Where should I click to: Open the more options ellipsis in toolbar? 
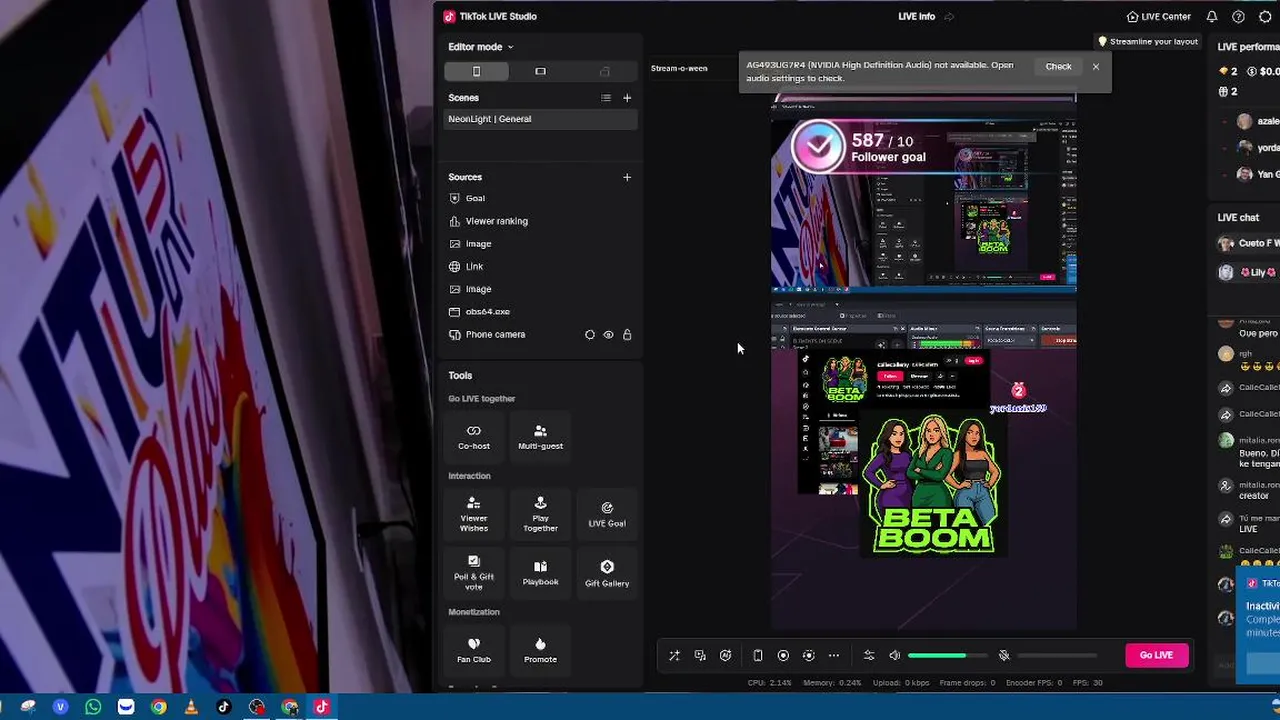(x=834, y=656)
